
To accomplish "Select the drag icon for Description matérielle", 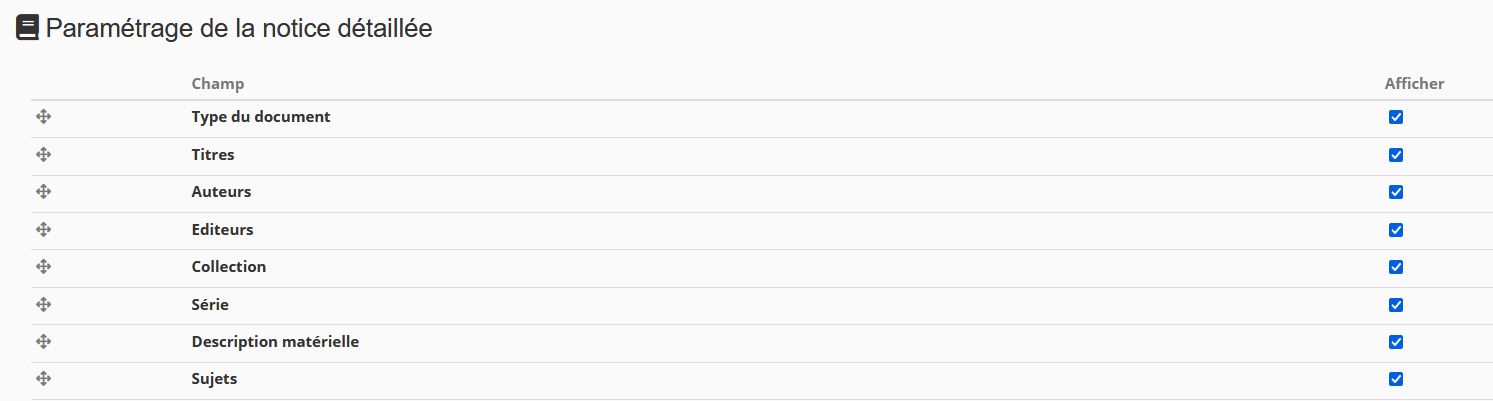I will pyautogui.click(x=43, y=342).
